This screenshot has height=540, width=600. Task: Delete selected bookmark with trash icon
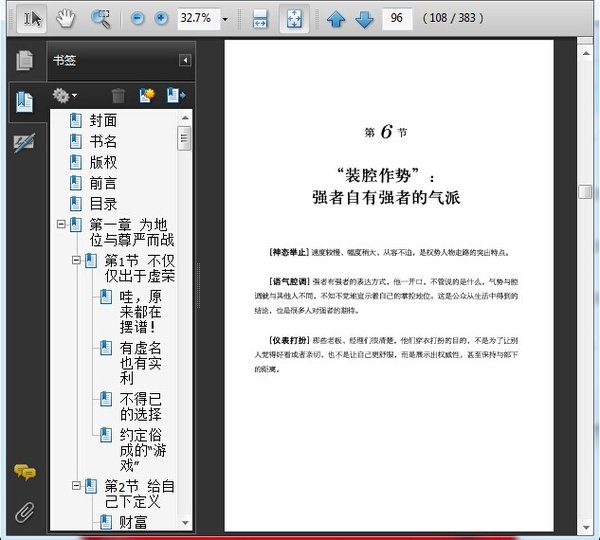[118, 95]
